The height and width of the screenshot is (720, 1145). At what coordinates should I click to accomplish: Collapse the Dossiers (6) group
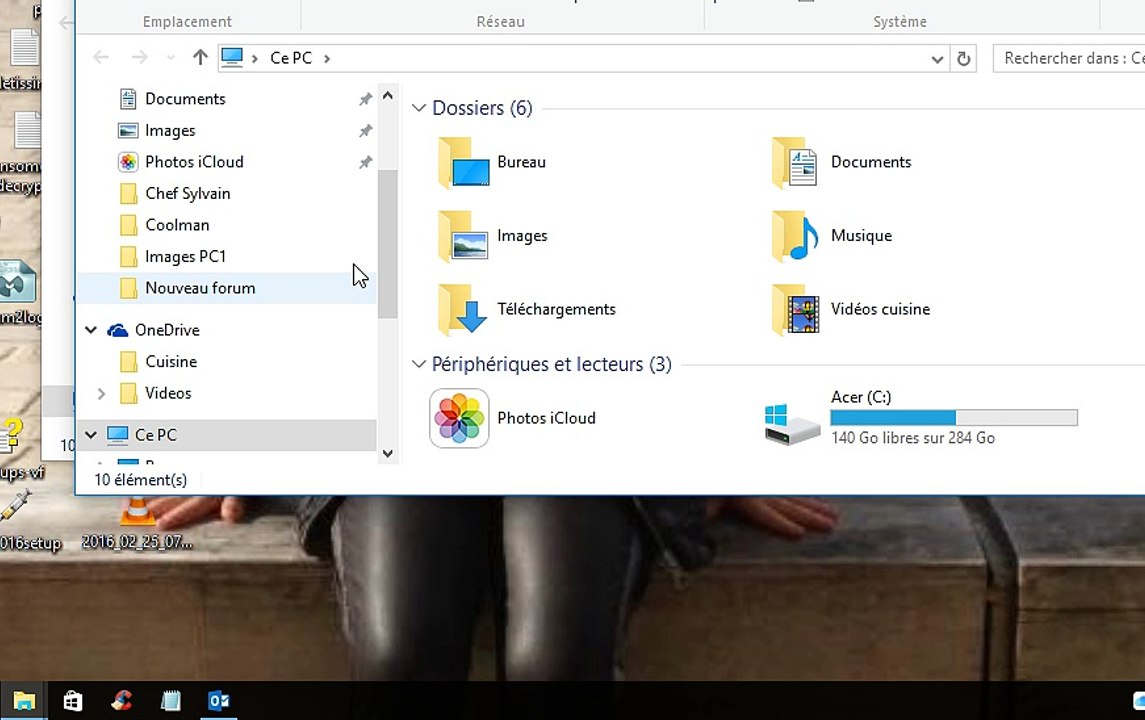[418, 108]
